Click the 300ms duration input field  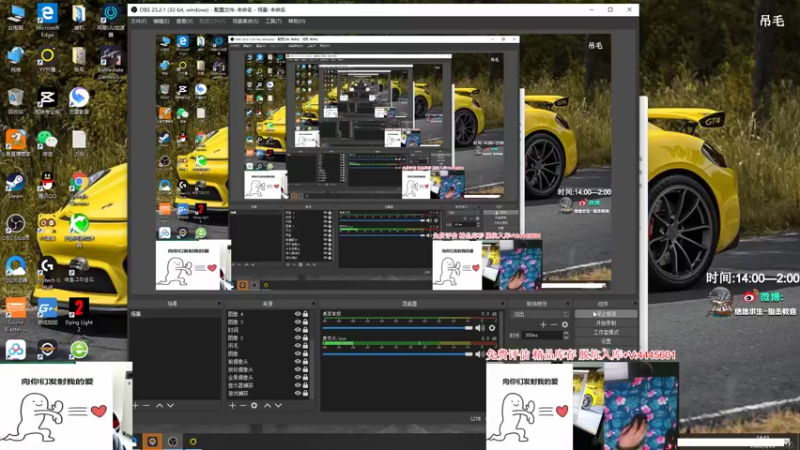pyautogui.click(x=543, y=335)
